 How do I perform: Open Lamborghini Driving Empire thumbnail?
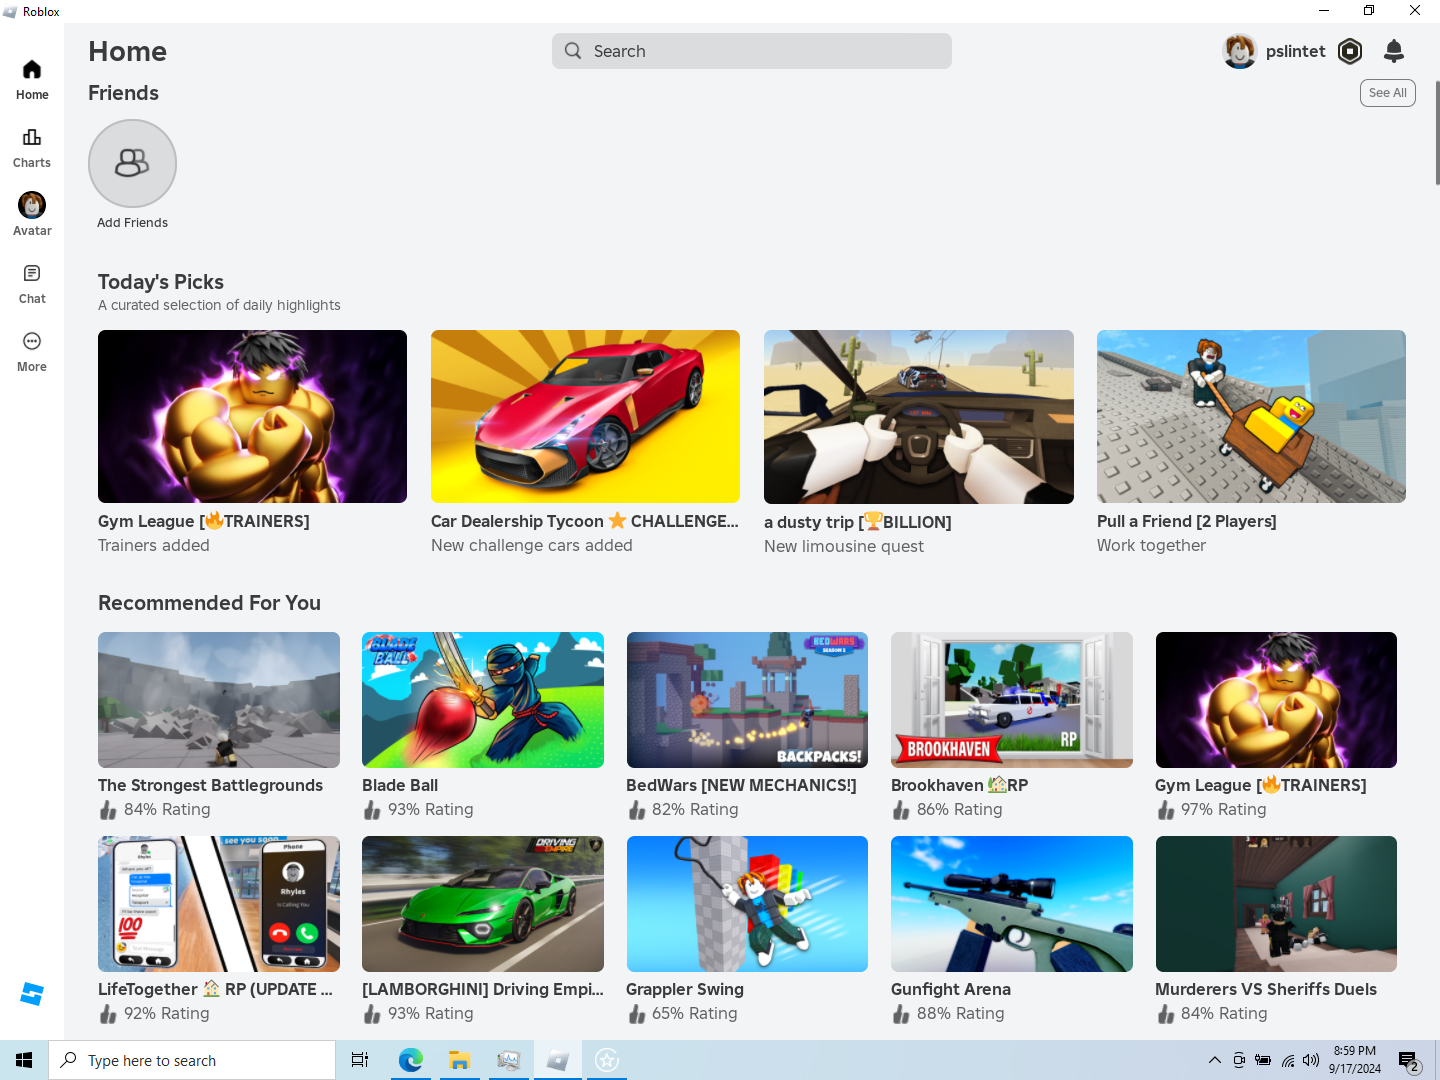tap(483, 904)
